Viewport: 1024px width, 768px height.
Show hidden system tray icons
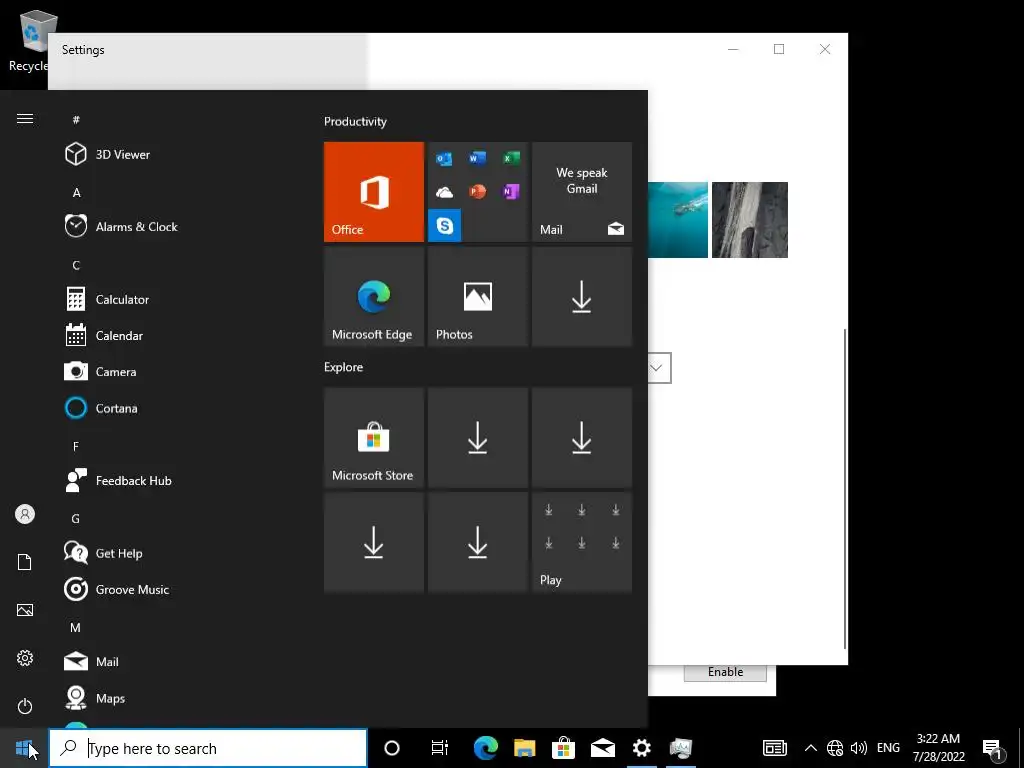pyautogui.click(x=810, y=748)
